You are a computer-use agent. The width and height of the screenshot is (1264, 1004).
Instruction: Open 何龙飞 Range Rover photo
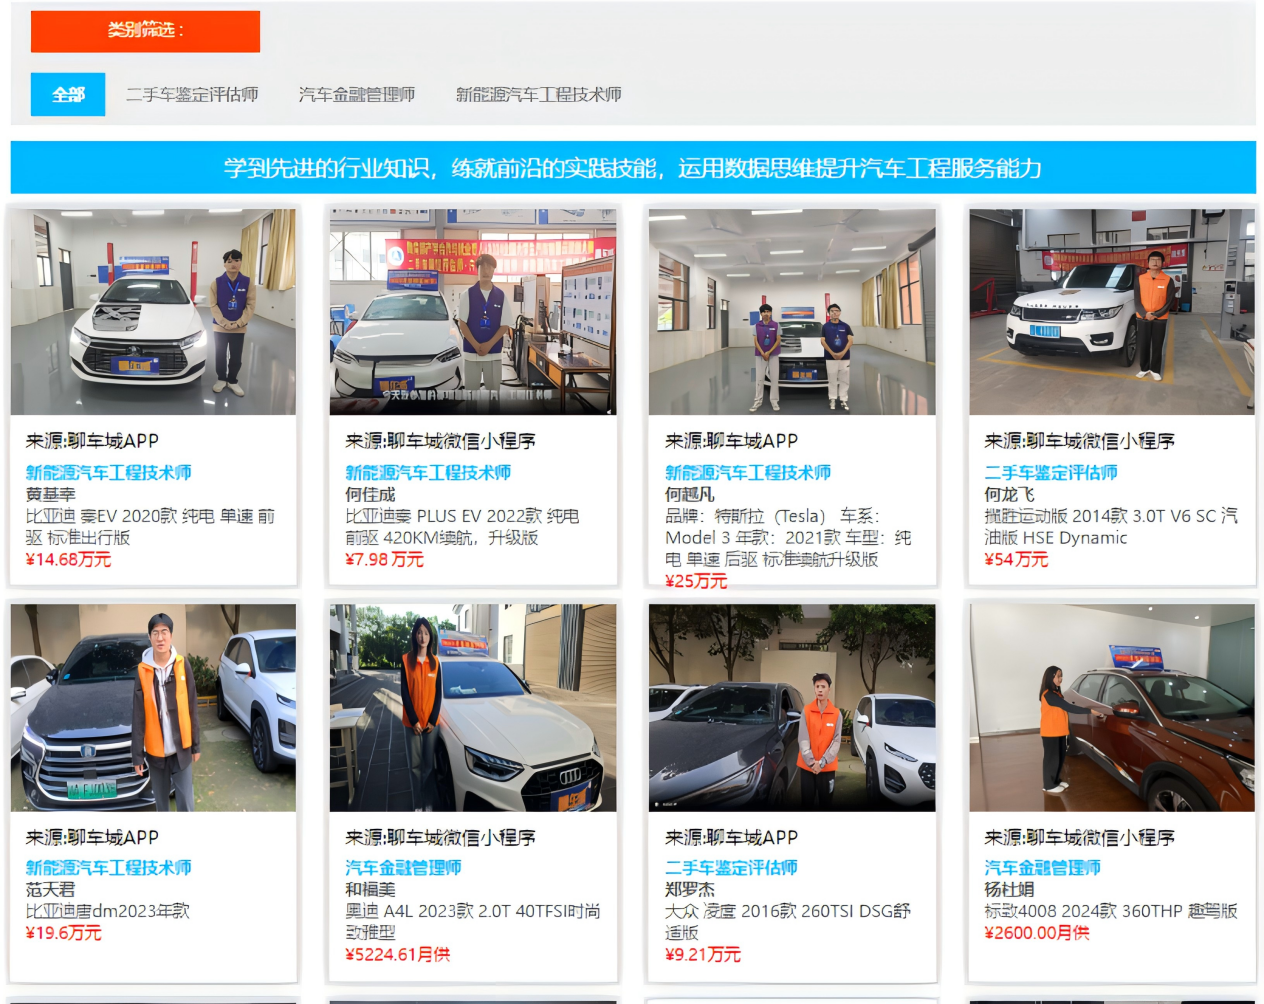(x=1111, y=312)
